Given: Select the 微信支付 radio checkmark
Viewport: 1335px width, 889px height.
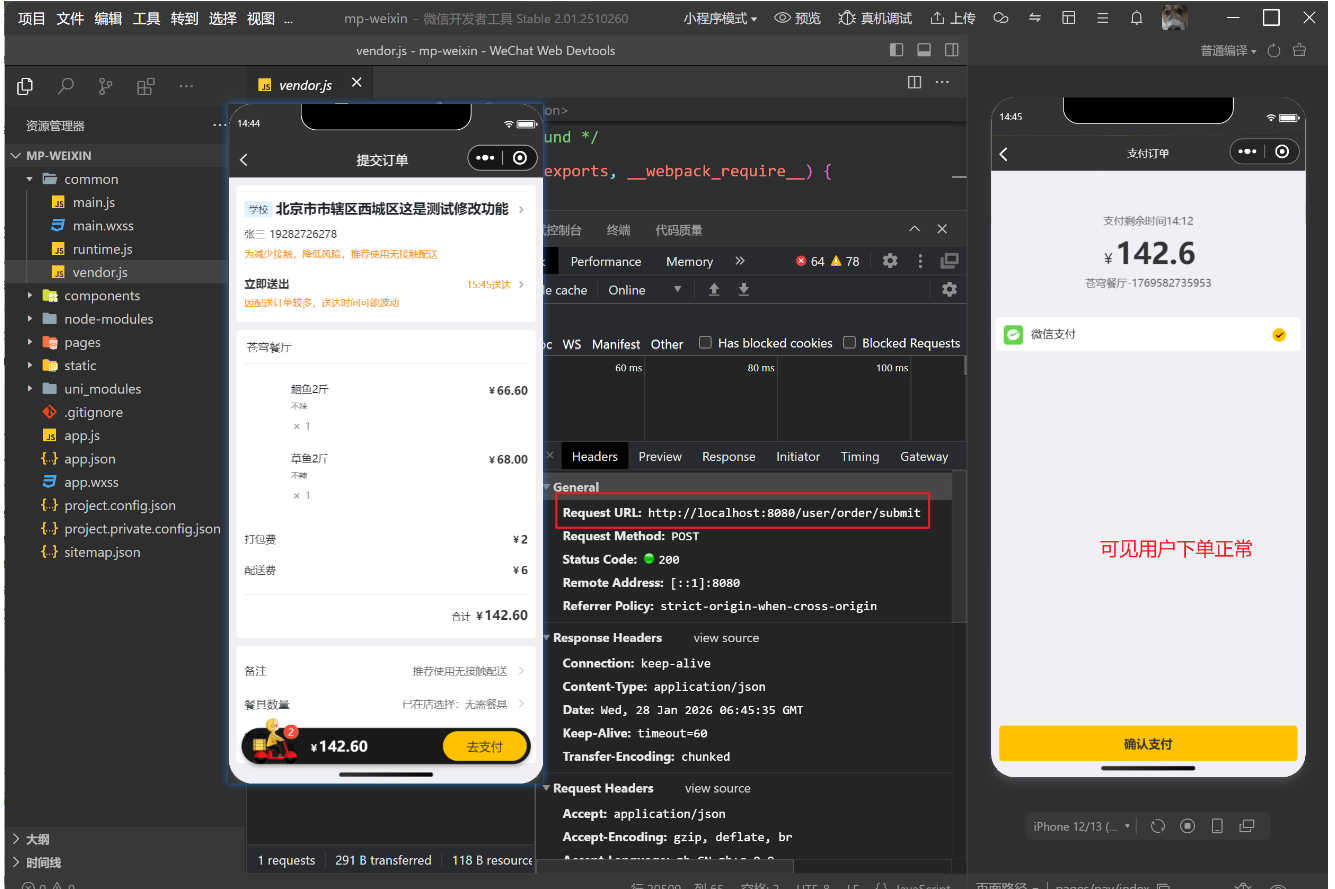Looking at the screenshot, I should point(1279,335).
